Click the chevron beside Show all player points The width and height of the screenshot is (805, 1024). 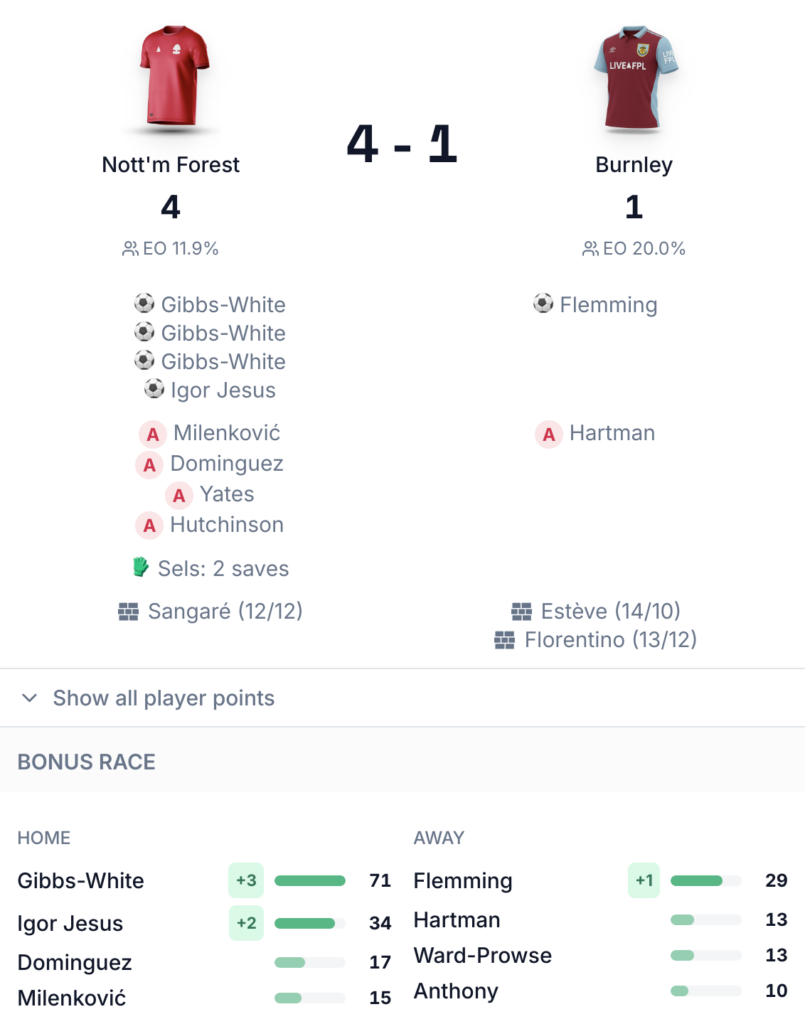(x=30, y=698)
